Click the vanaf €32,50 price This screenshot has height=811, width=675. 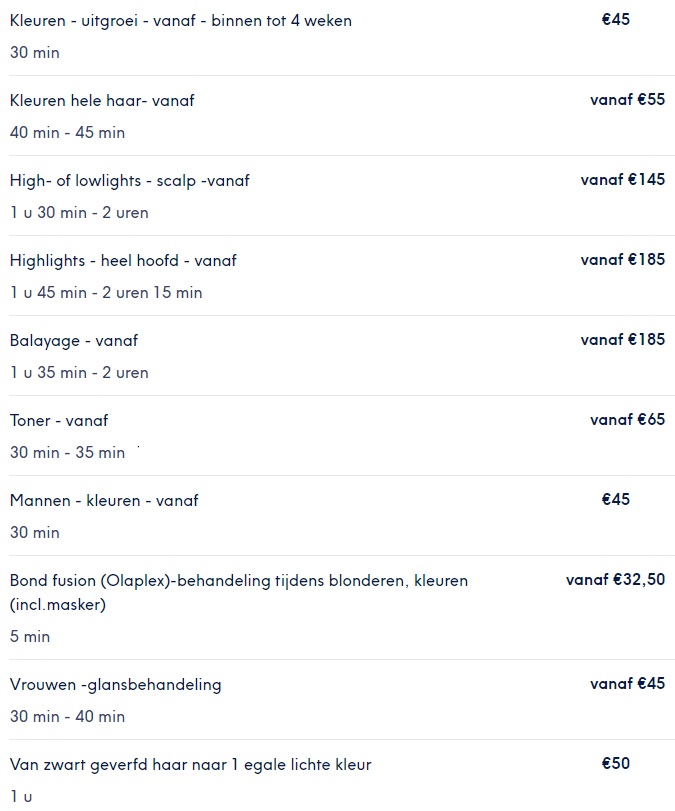click(x=616, y=579)
